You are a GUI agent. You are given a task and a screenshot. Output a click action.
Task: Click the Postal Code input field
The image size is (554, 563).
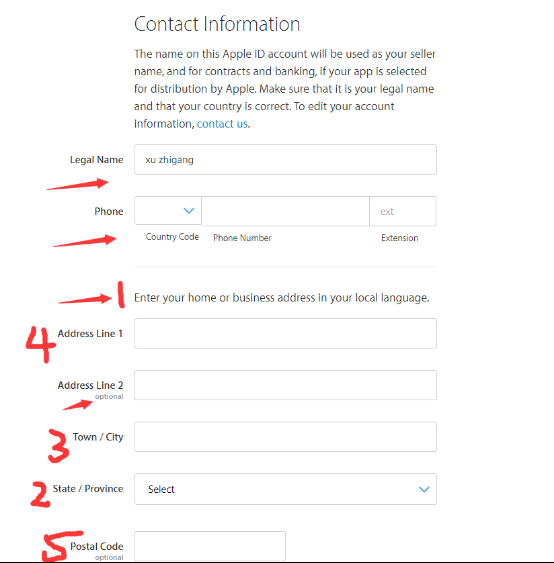[x=210, y=546]
